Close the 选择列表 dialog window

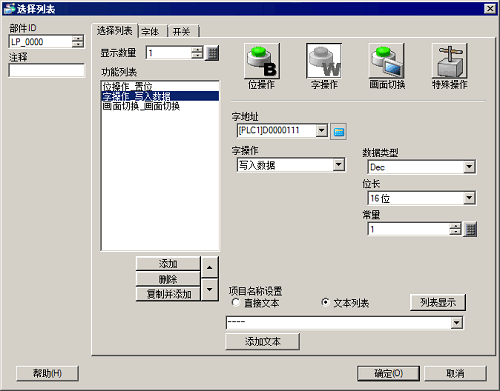(490, 9)
